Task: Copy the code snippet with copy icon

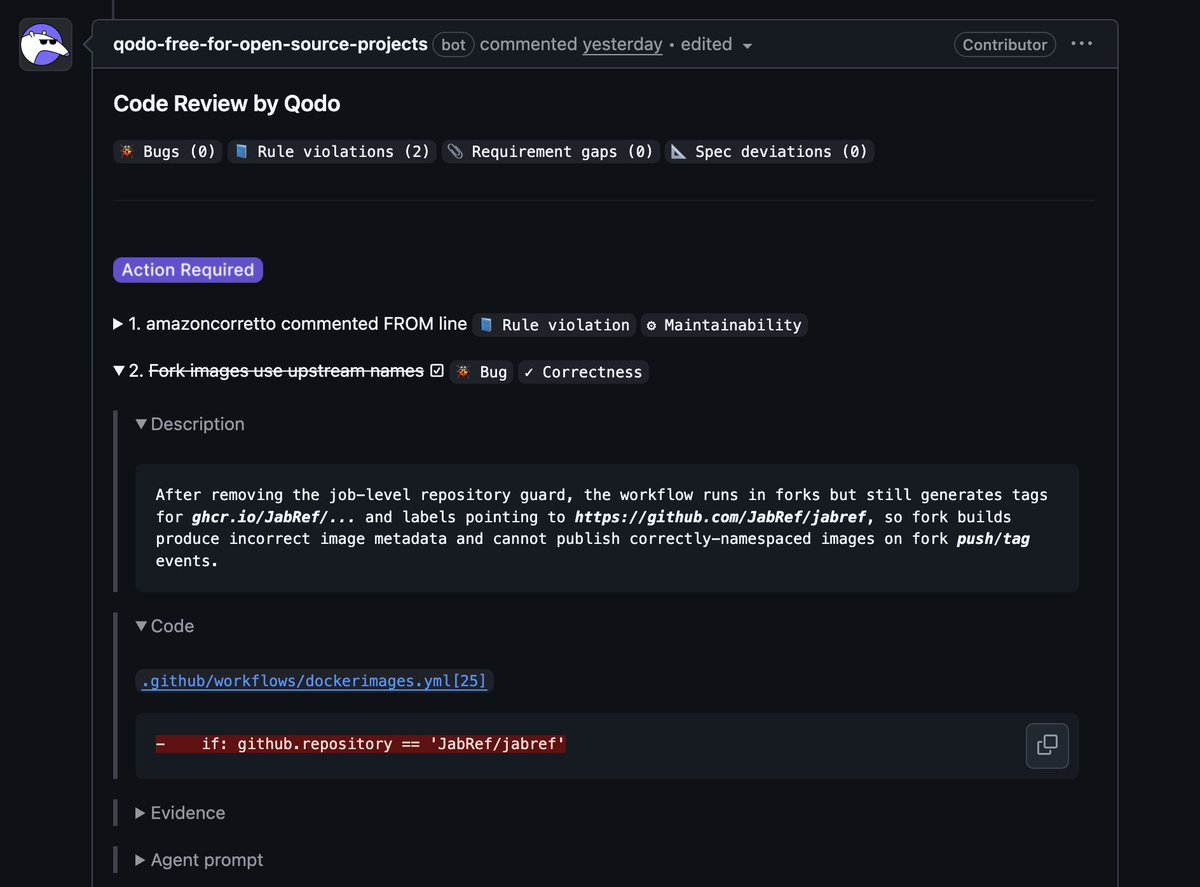Action: click(x=1047, y=746)
